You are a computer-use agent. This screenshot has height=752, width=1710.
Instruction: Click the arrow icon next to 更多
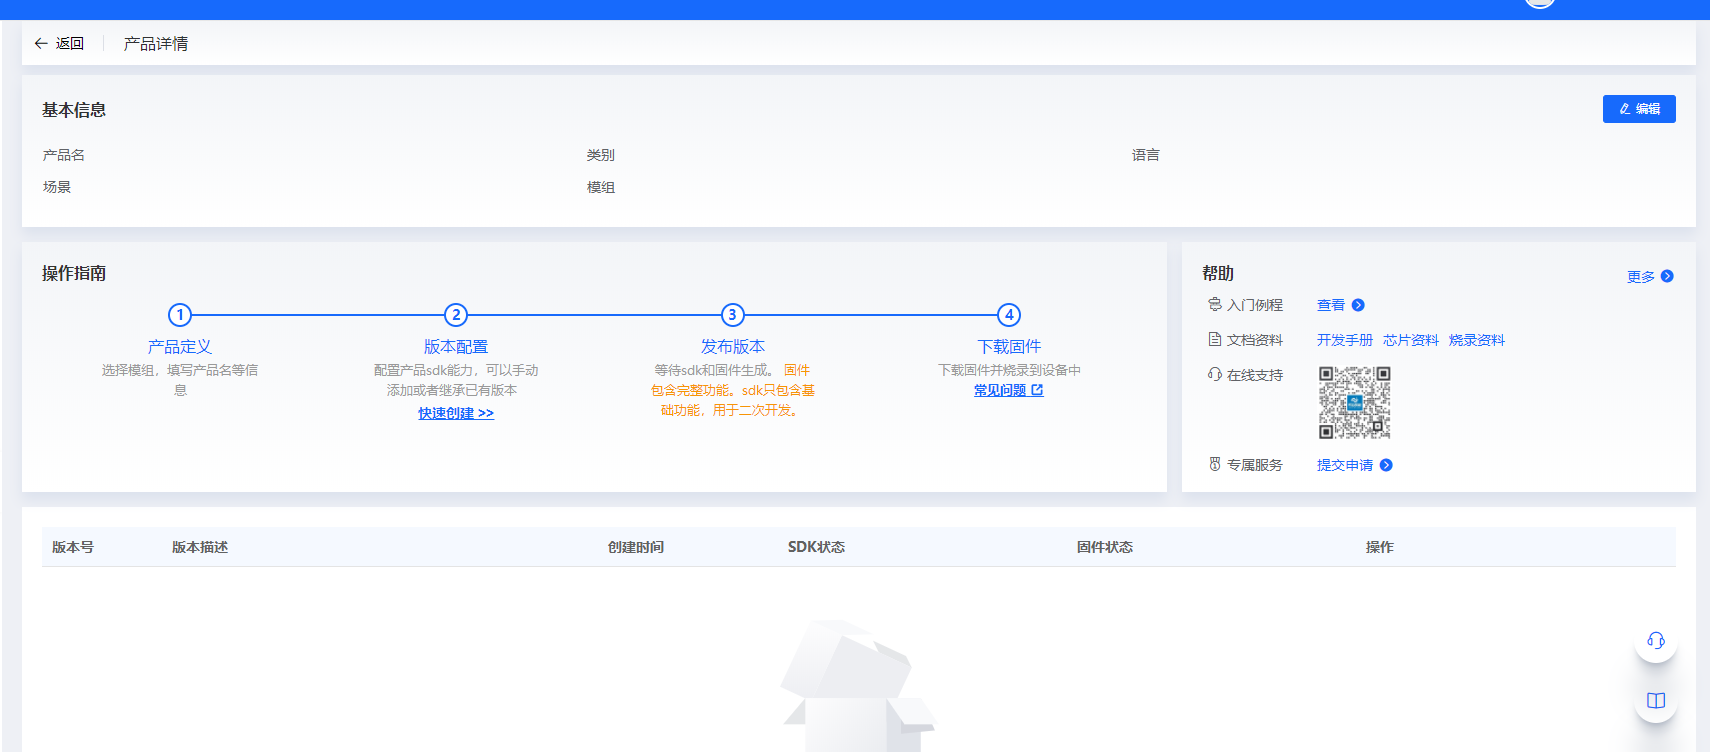1667,276
